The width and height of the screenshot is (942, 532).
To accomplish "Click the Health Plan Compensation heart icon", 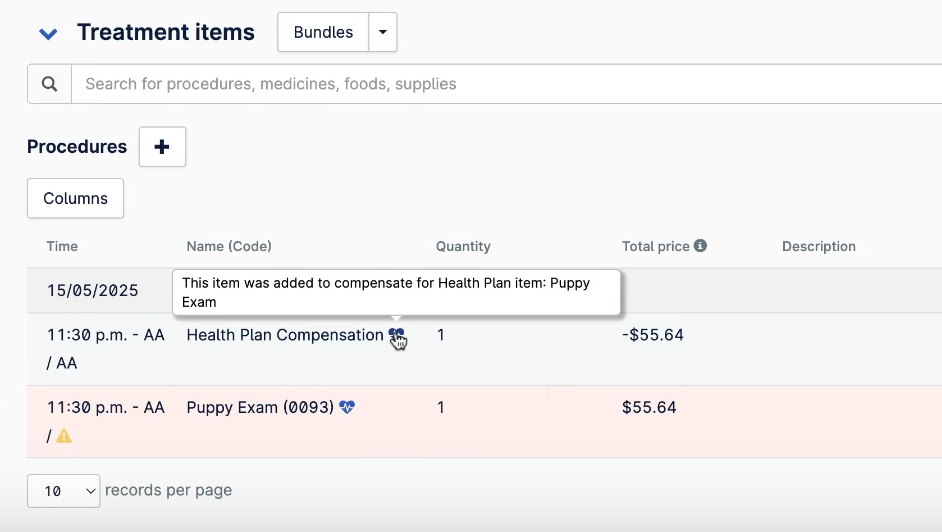I will [x=396, y=335].
